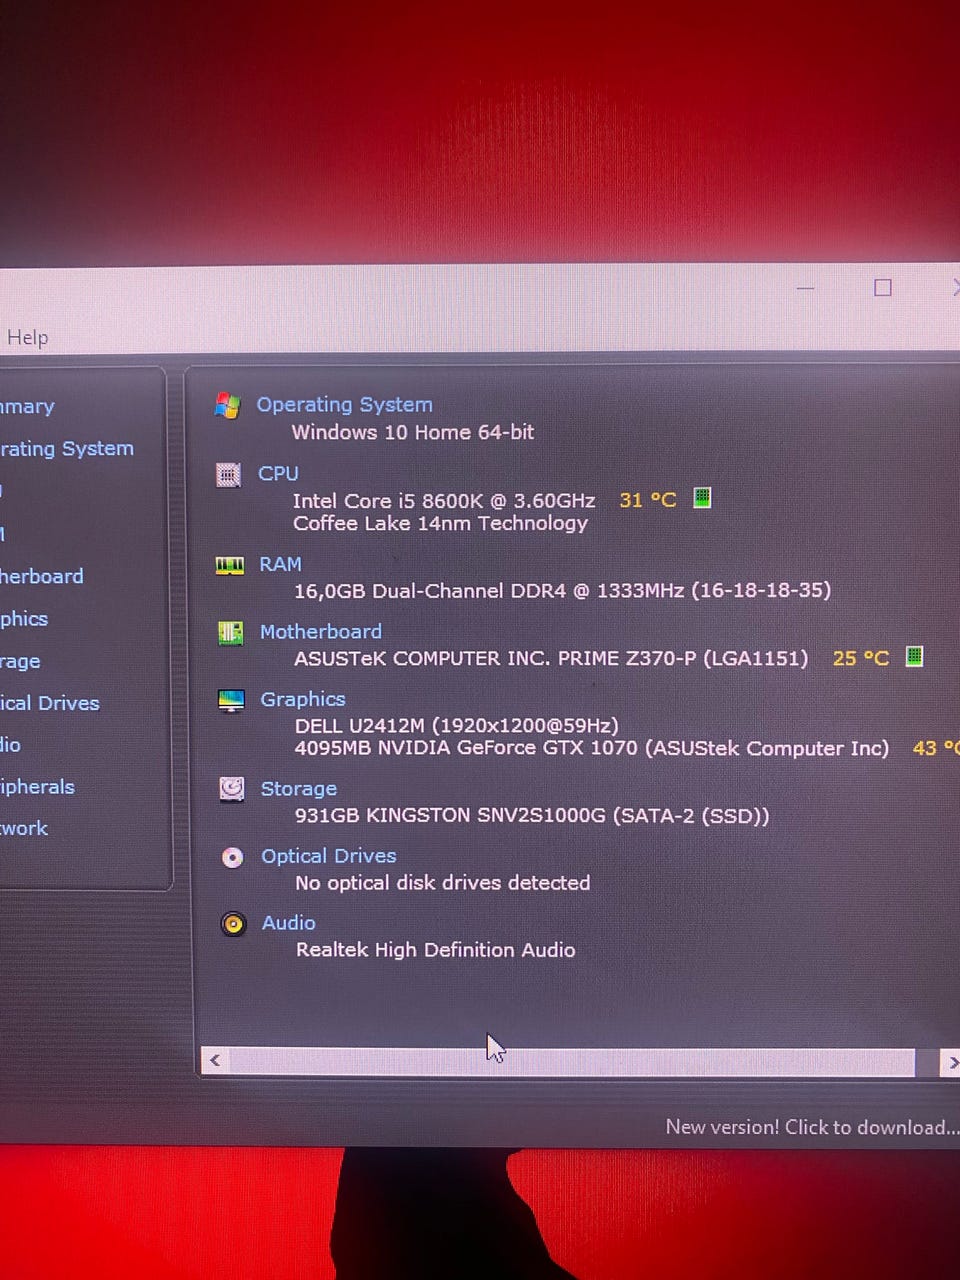Click the horizontal scrollbar right arrow
This screenshot has height=1280, width=960.
950,1062
